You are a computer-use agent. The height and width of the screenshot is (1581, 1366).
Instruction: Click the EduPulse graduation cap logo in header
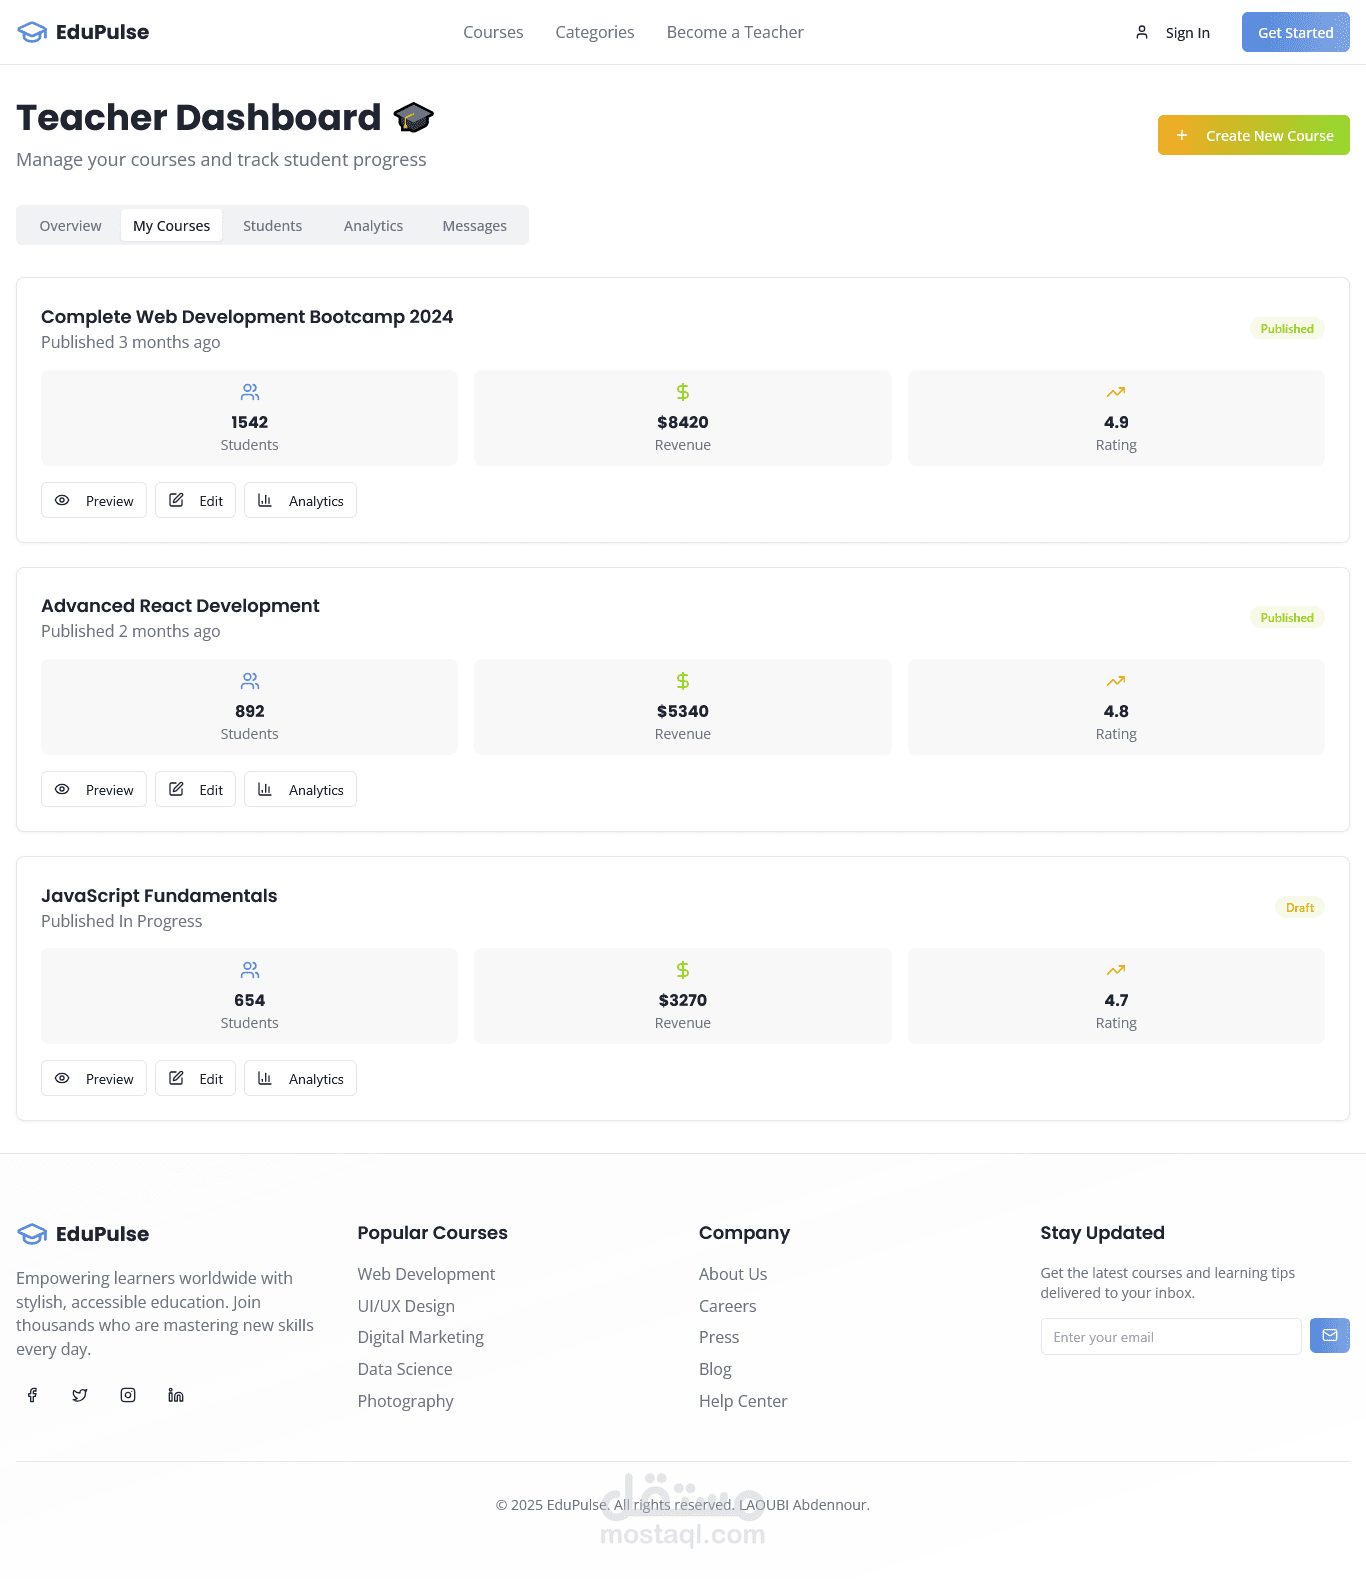click(32, 32)
